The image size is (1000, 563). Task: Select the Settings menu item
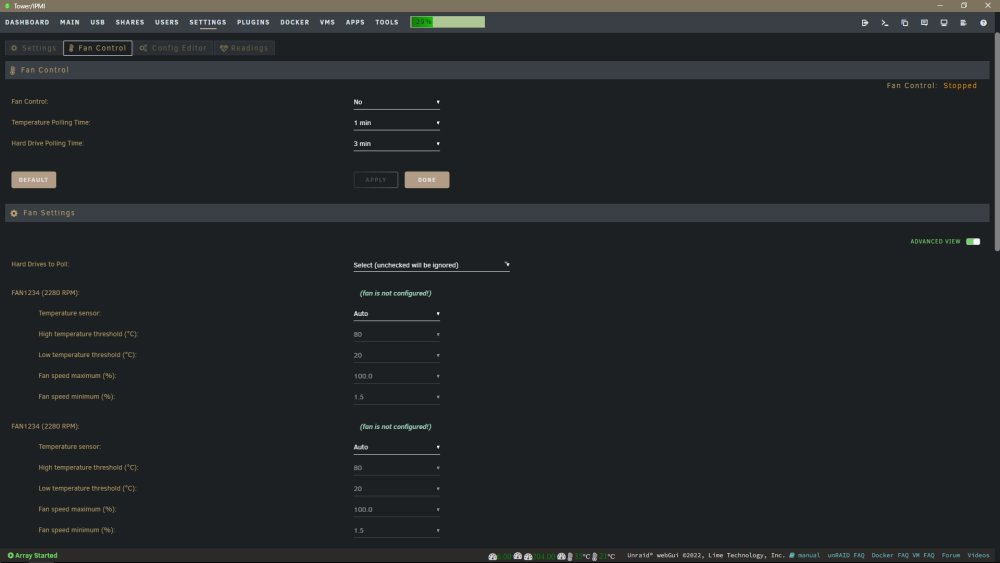click(208, 22)
